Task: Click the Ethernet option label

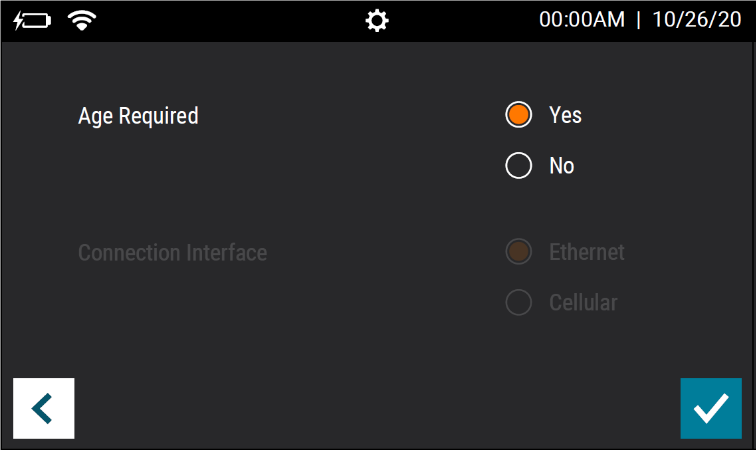Action: (587, 252)
